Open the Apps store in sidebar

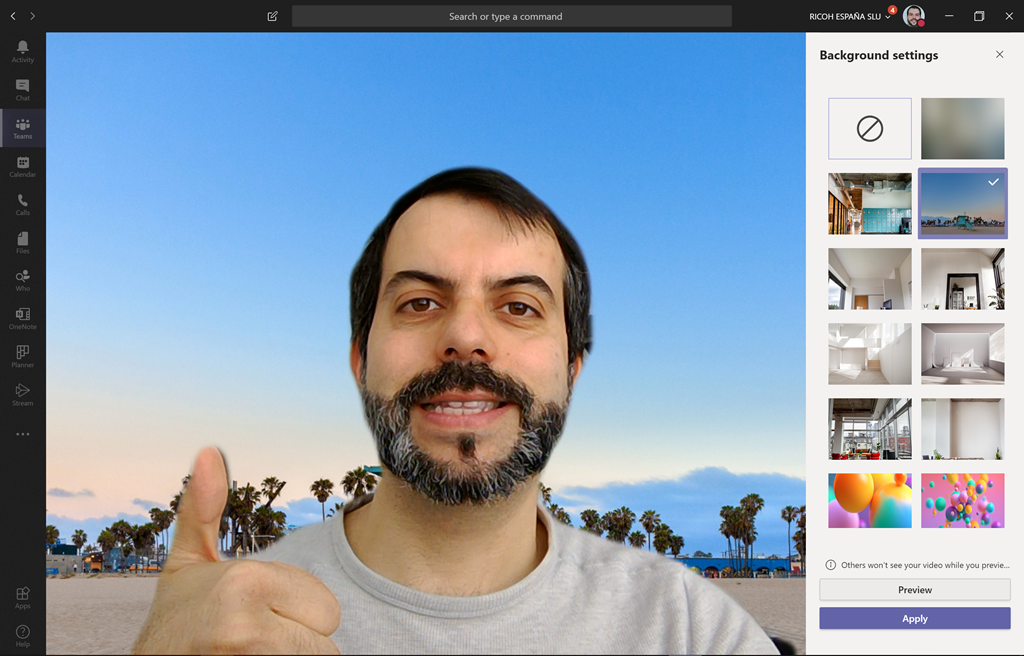pyautogui.click(x=22, y=597)
